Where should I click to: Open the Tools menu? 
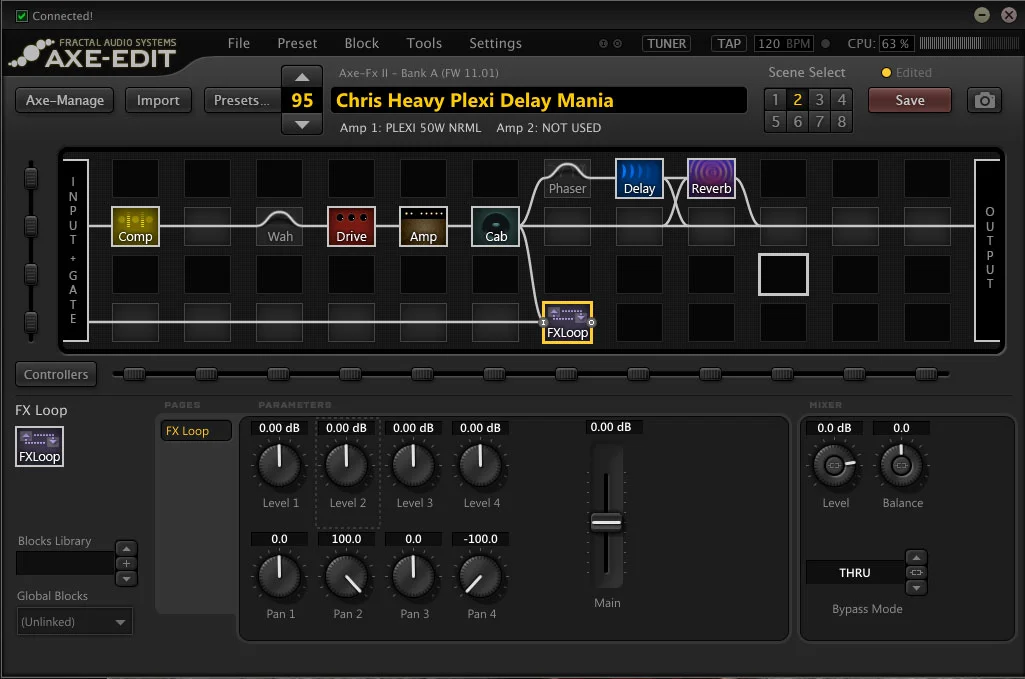424,43
